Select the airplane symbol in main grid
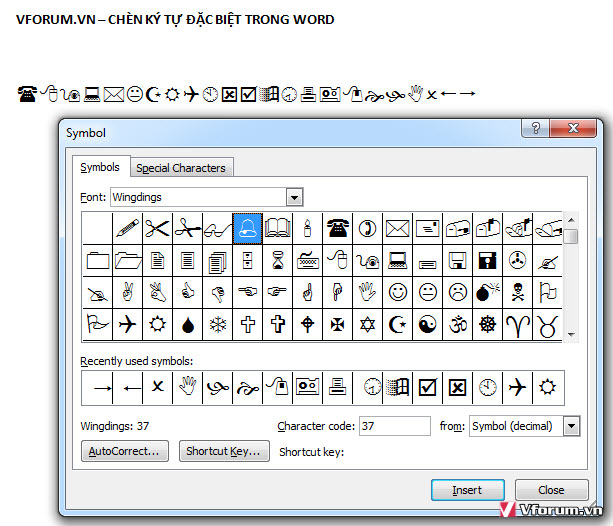This screenshot has width=613, height=526. click(127, 324)
